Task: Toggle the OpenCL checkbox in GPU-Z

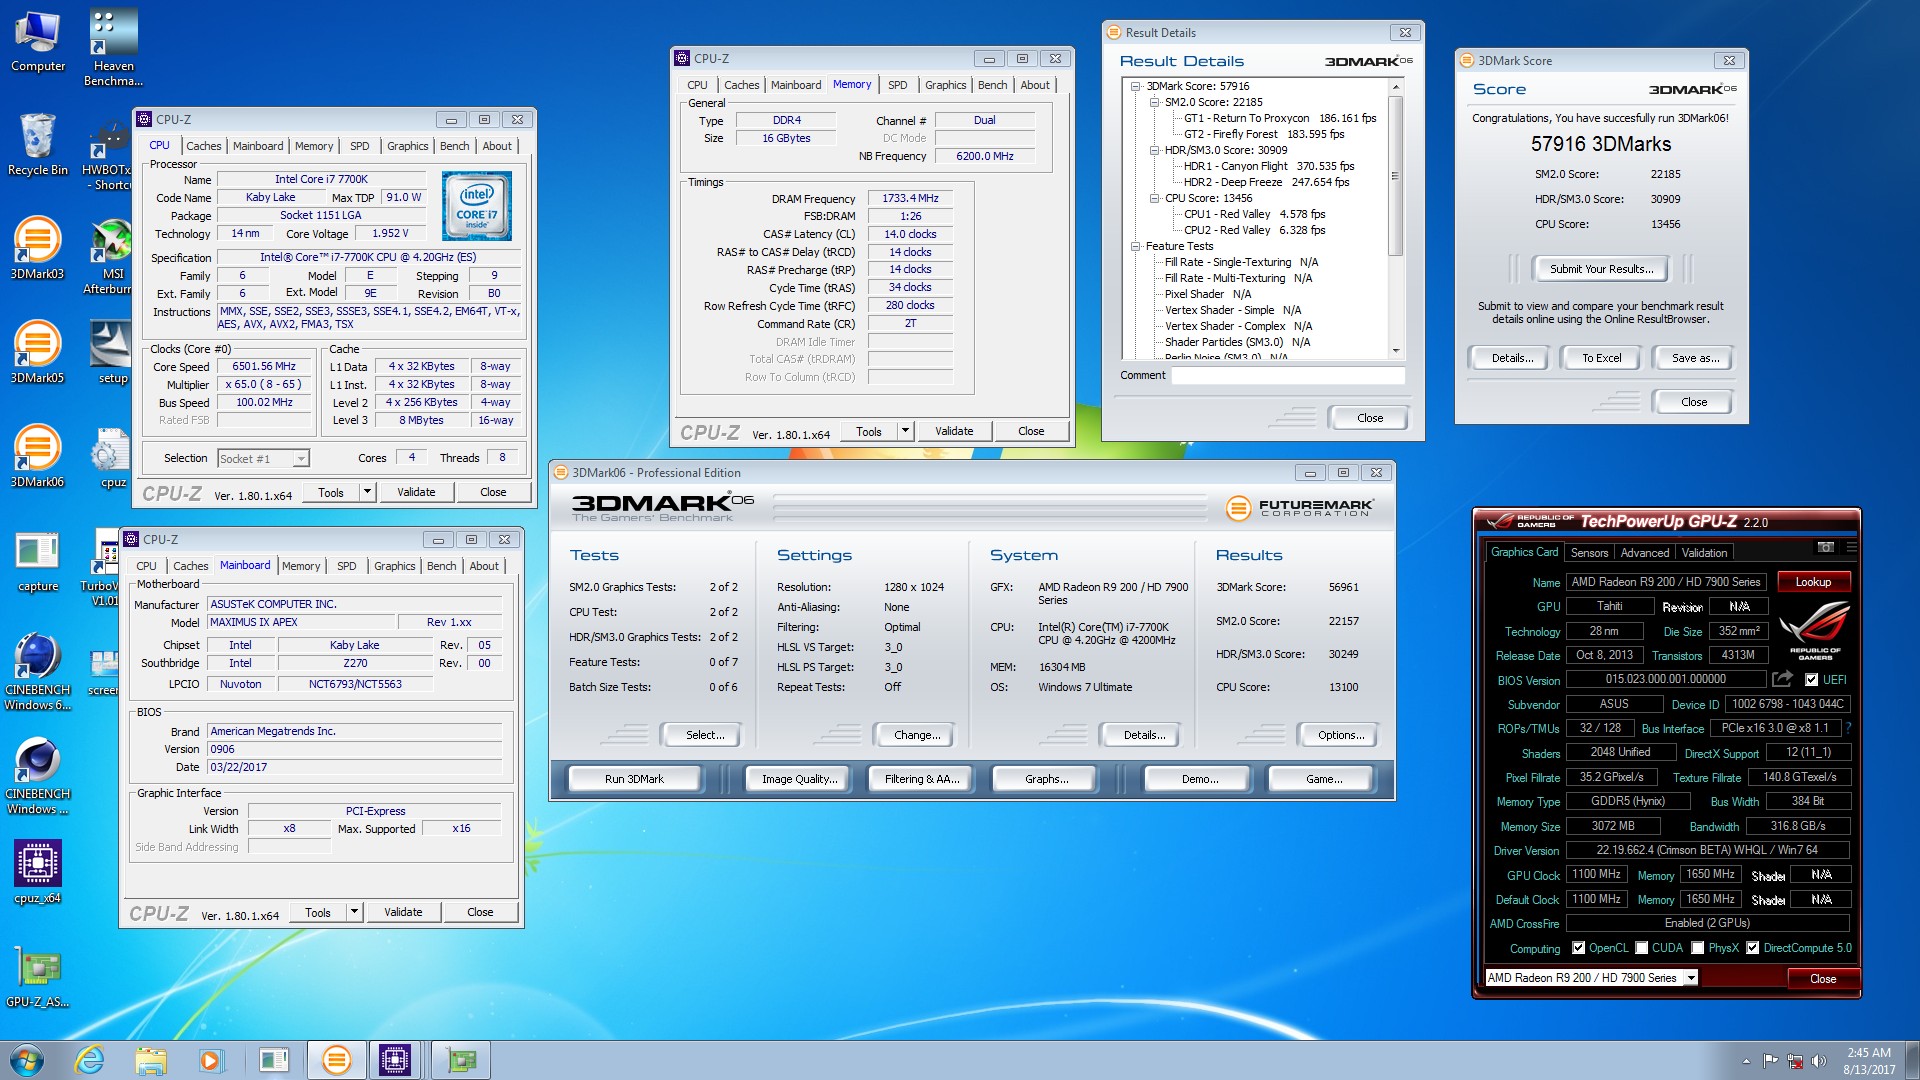Action: pos(1578,948)
